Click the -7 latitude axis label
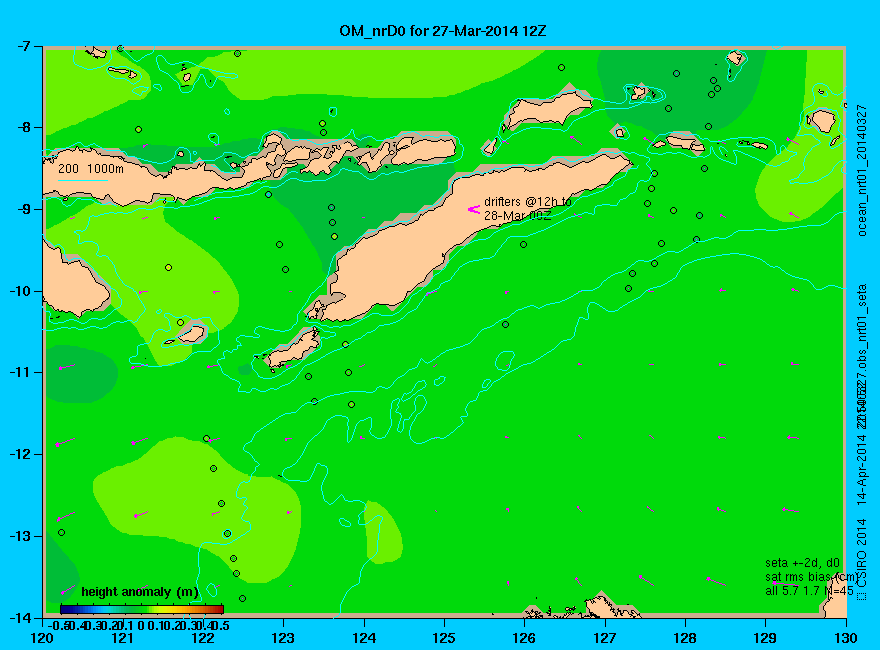This screenshot has height=650, width=880. 22,46
